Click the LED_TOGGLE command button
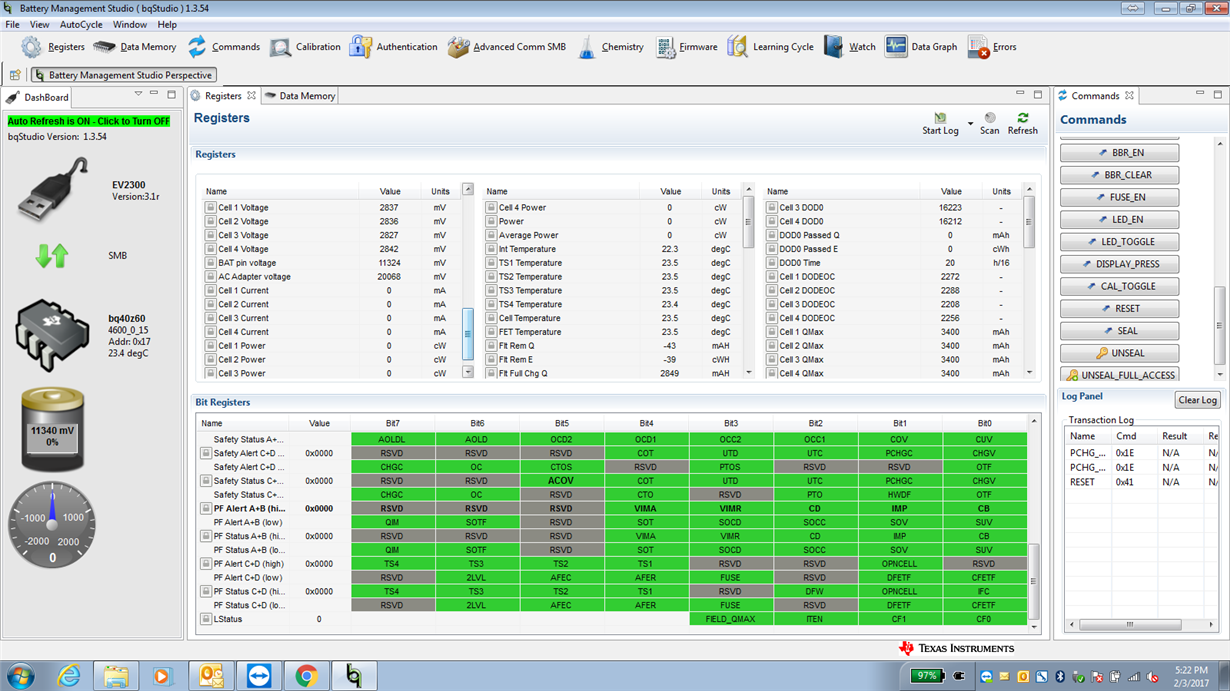 click(1119, 242)
